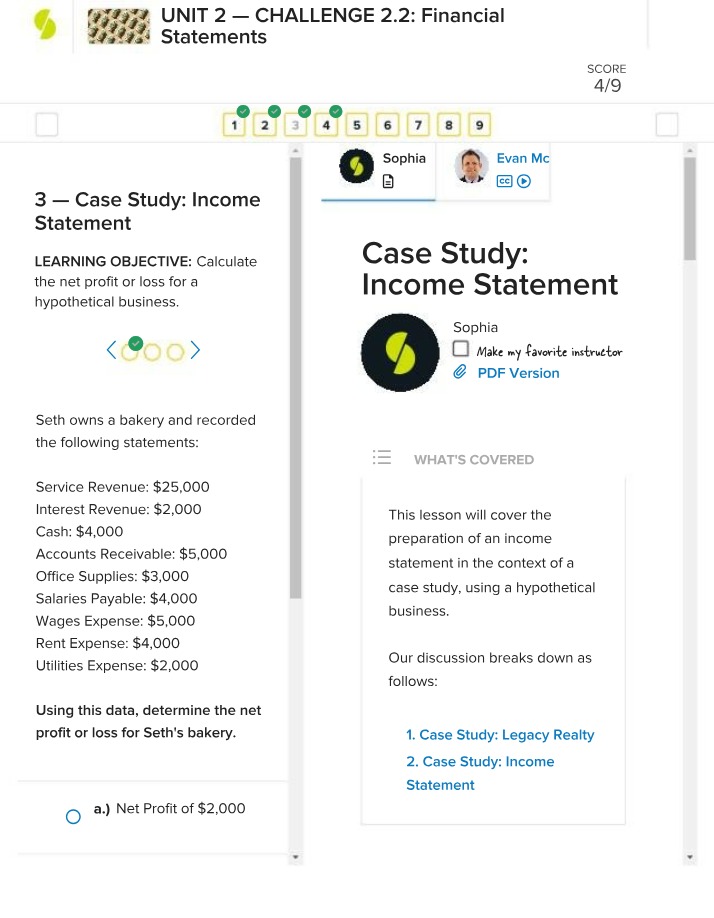Switch to the Evan Mc tutorial tab
714x918 pixels.
(x=493, y=172)
